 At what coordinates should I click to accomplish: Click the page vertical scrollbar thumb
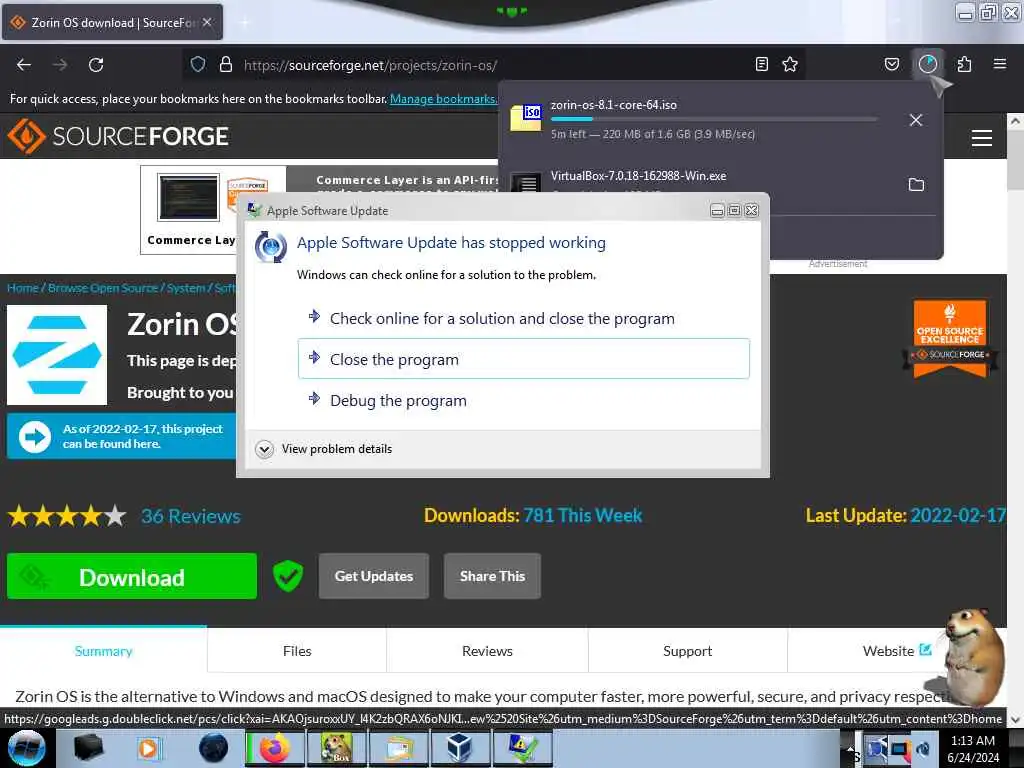(x=1014, y=160)
